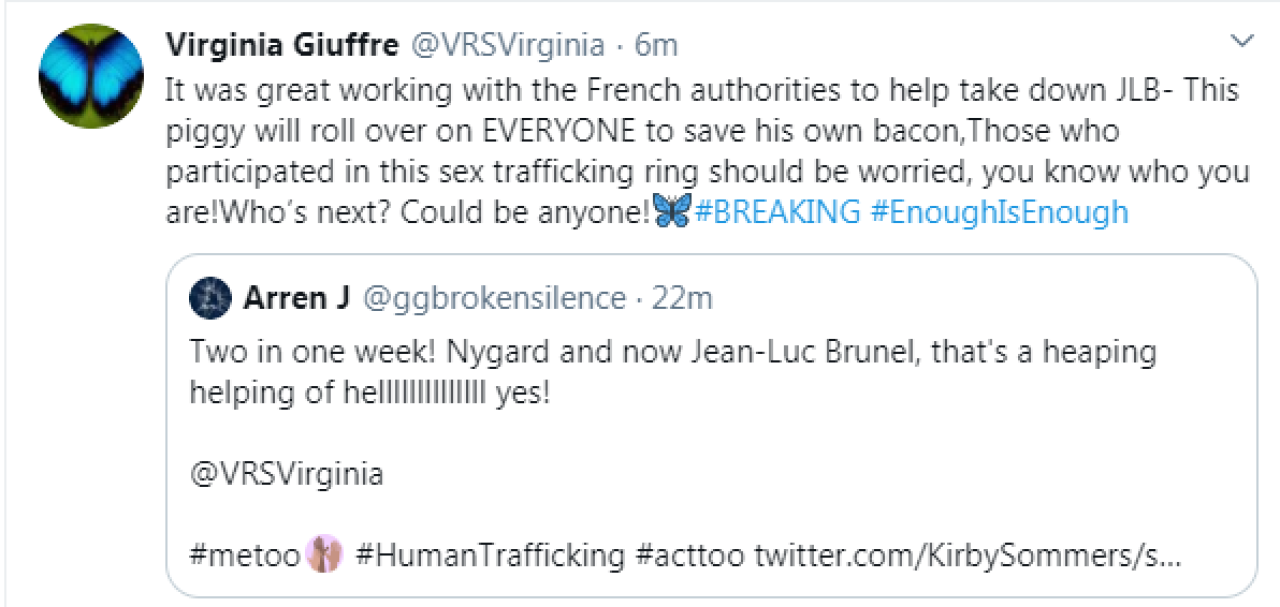The height and width of the screenshot is (607, 1280).
Task: Open the tweet options chevron menu
Action: (x=1242, y=42)
